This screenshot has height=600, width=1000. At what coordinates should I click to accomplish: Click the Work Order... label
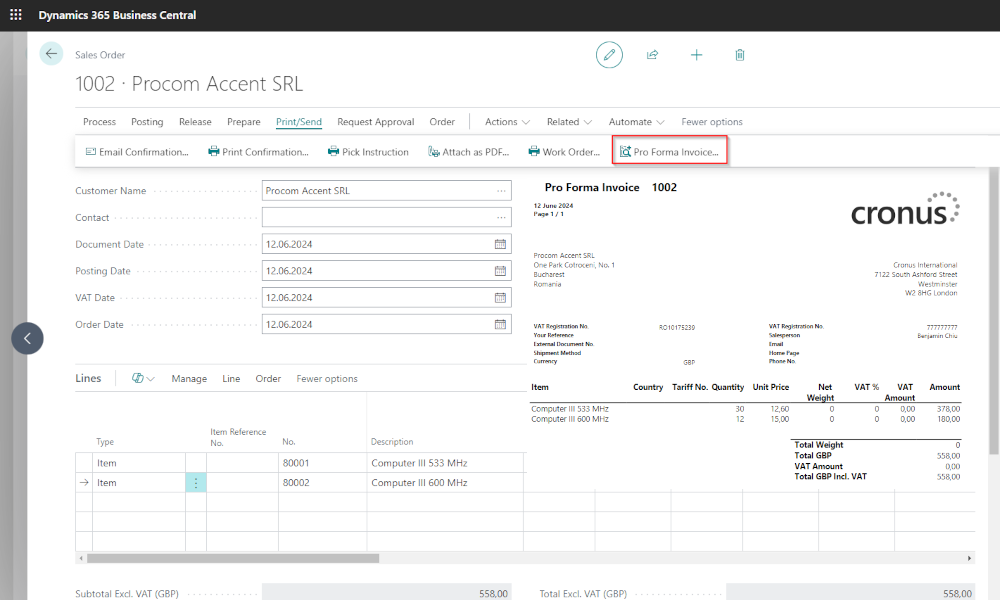(571, 152)
